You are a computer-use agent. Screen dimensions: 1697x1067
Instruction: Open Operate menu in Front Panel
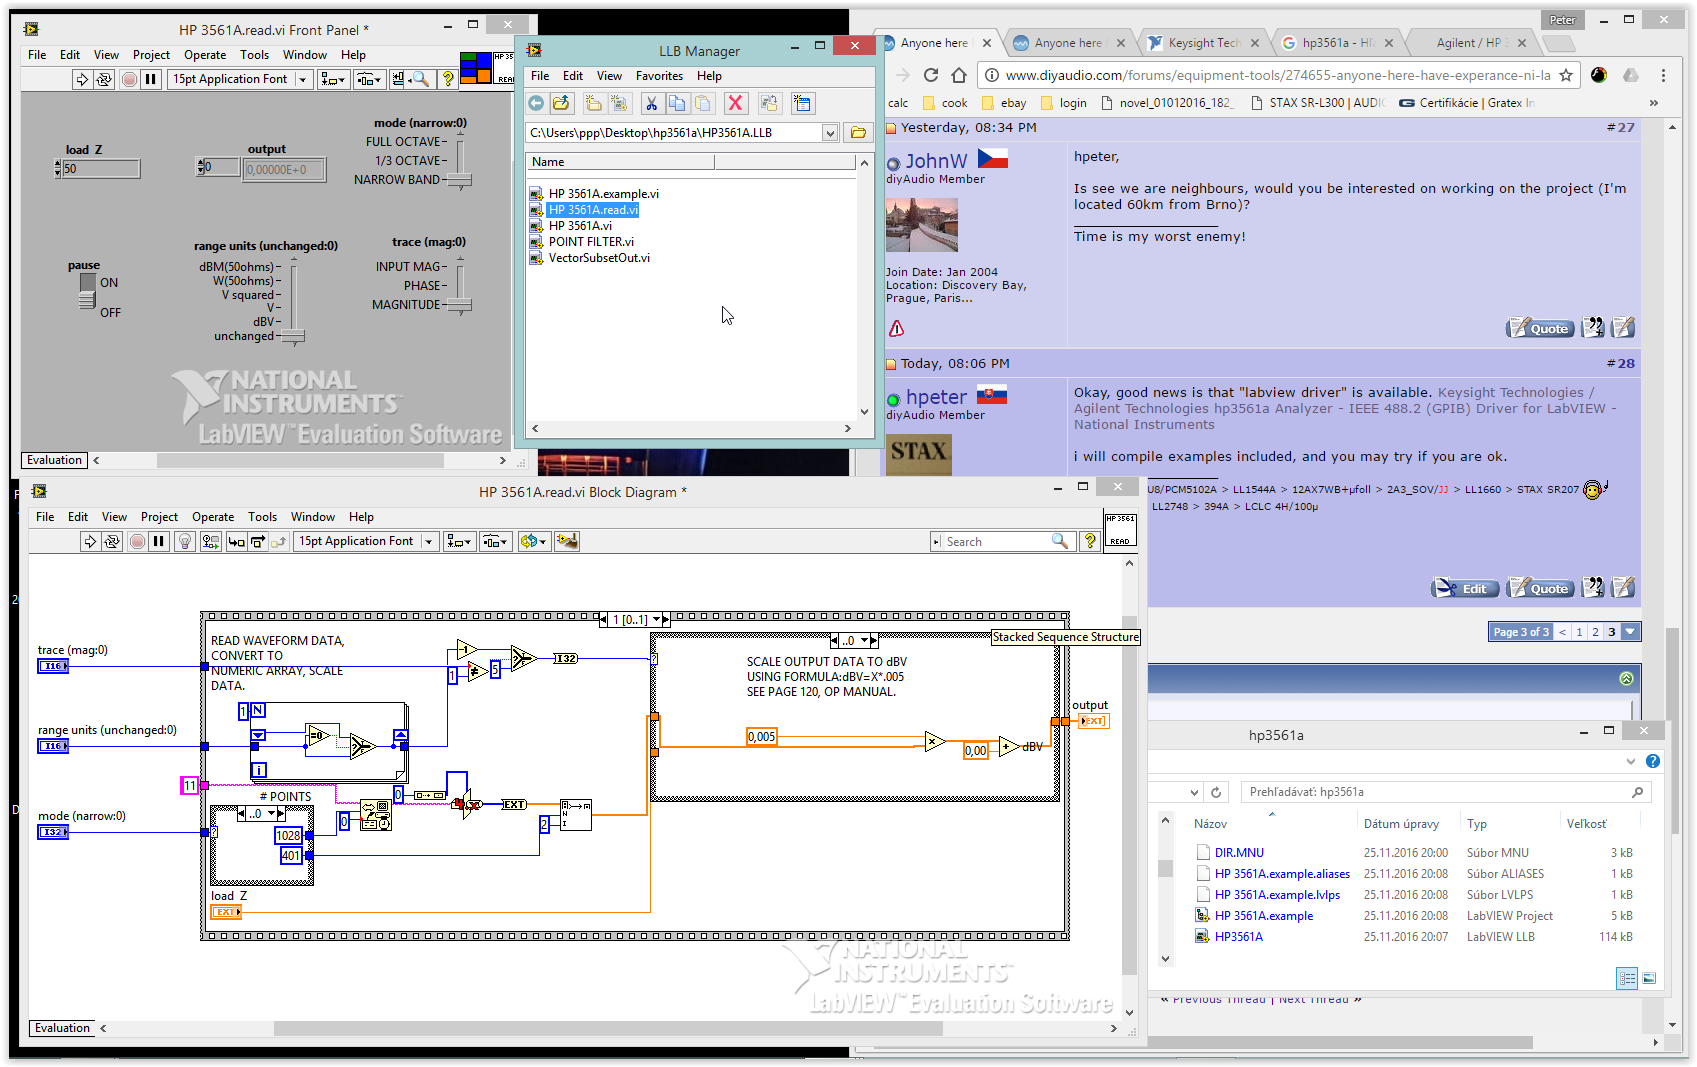(204, 55)
